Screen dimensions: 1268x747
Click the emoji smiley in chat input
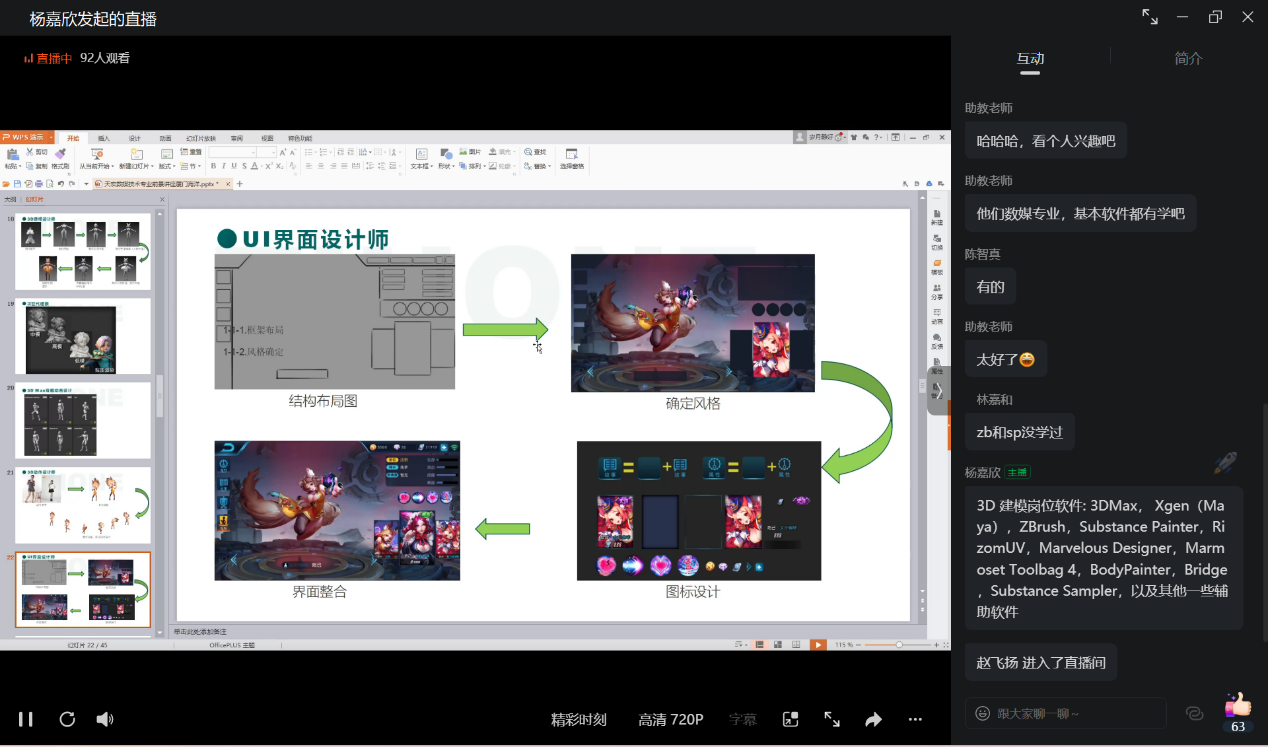(983, 713)
